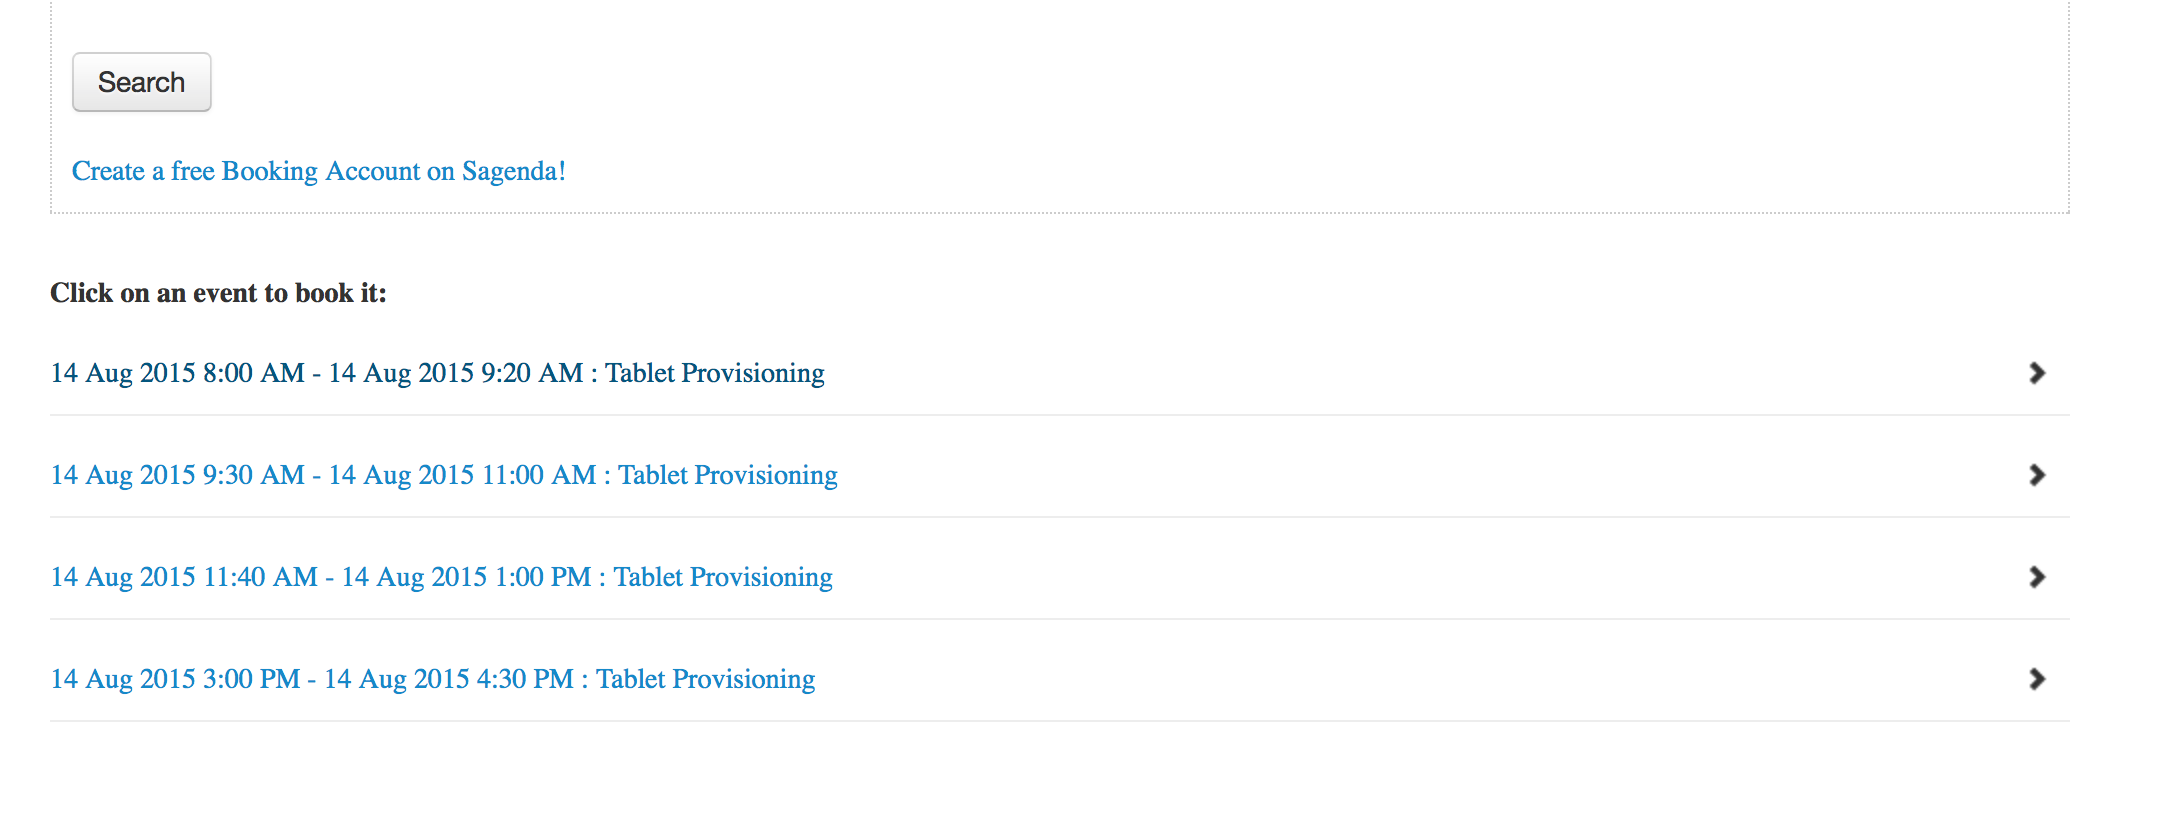
Task: Expand the first Tablet Provisioning row chevron
Action: click(2036, 373)
